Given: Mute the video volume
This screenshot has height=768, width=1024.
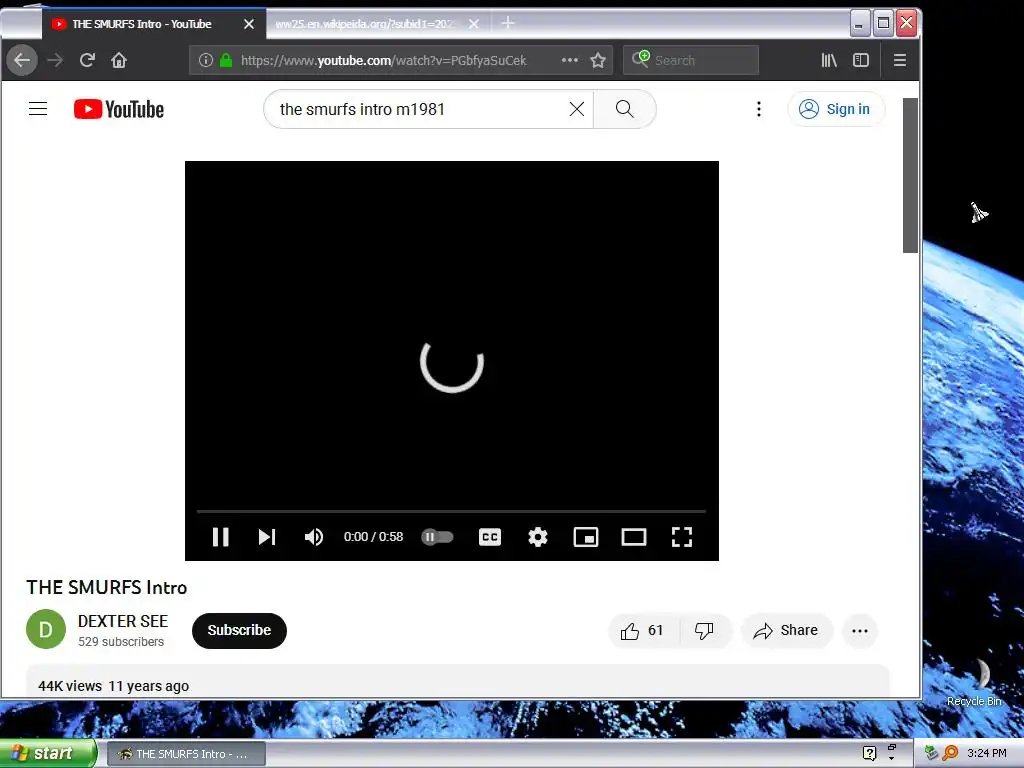Looking at the screenshot, I should pos(313,537).
